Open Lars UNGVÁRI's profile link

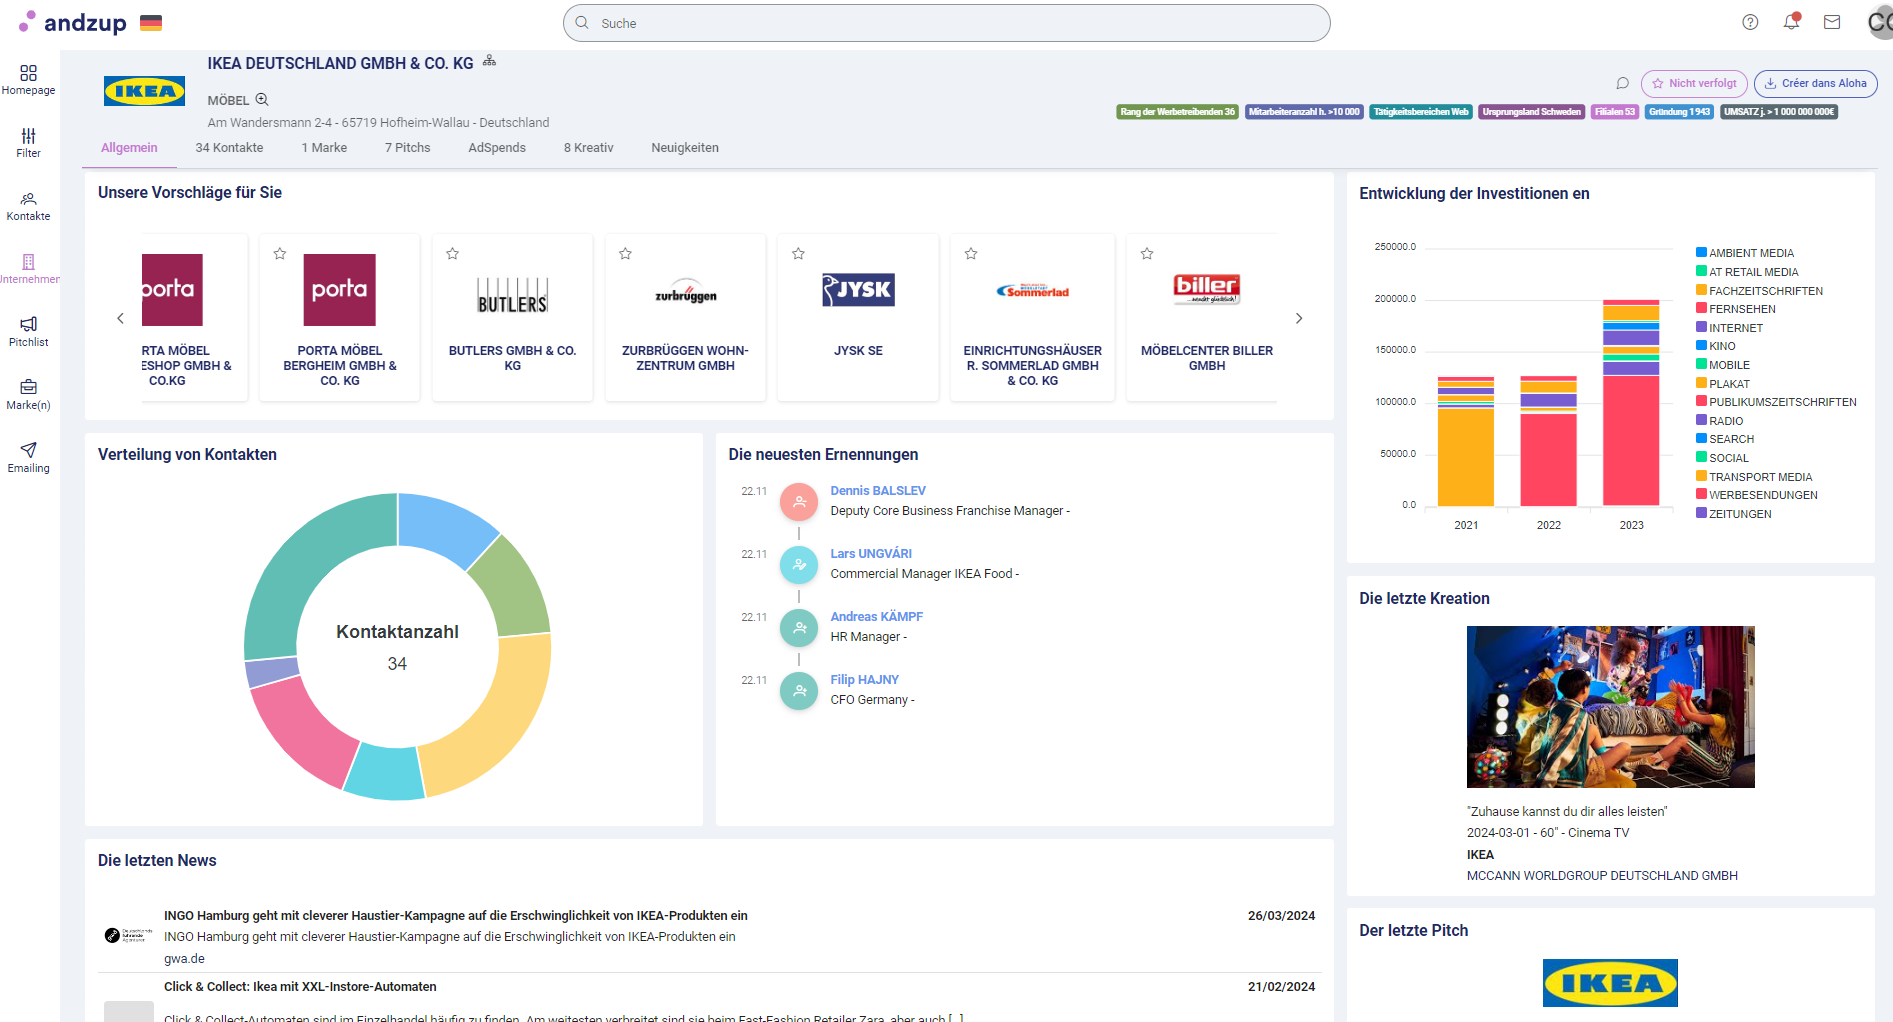click(x=871, y=554)
